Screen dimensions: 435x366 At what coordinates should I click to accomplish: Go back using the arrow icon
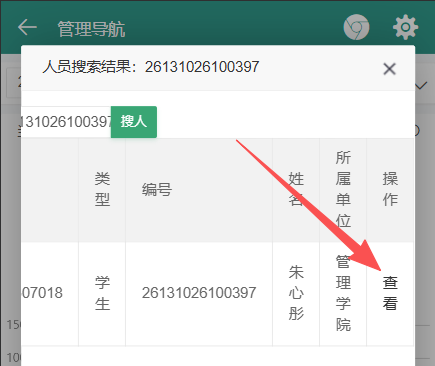tap(27, 27)
